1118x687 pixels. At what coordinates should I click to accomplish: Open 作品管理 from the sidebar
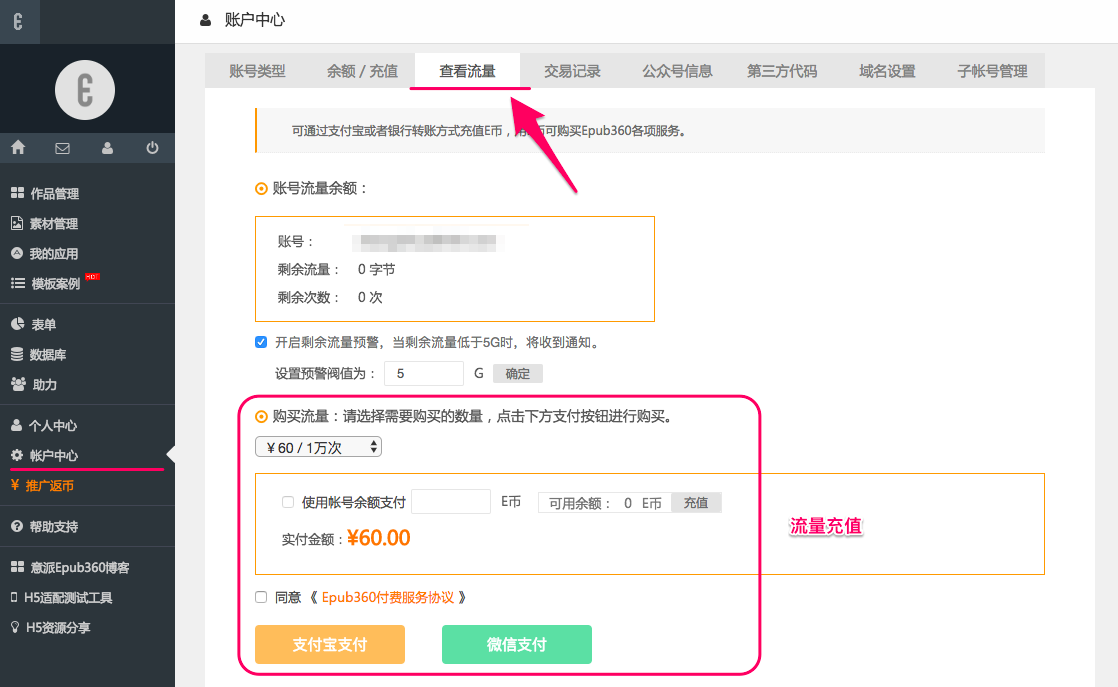(x=54, y=194)
